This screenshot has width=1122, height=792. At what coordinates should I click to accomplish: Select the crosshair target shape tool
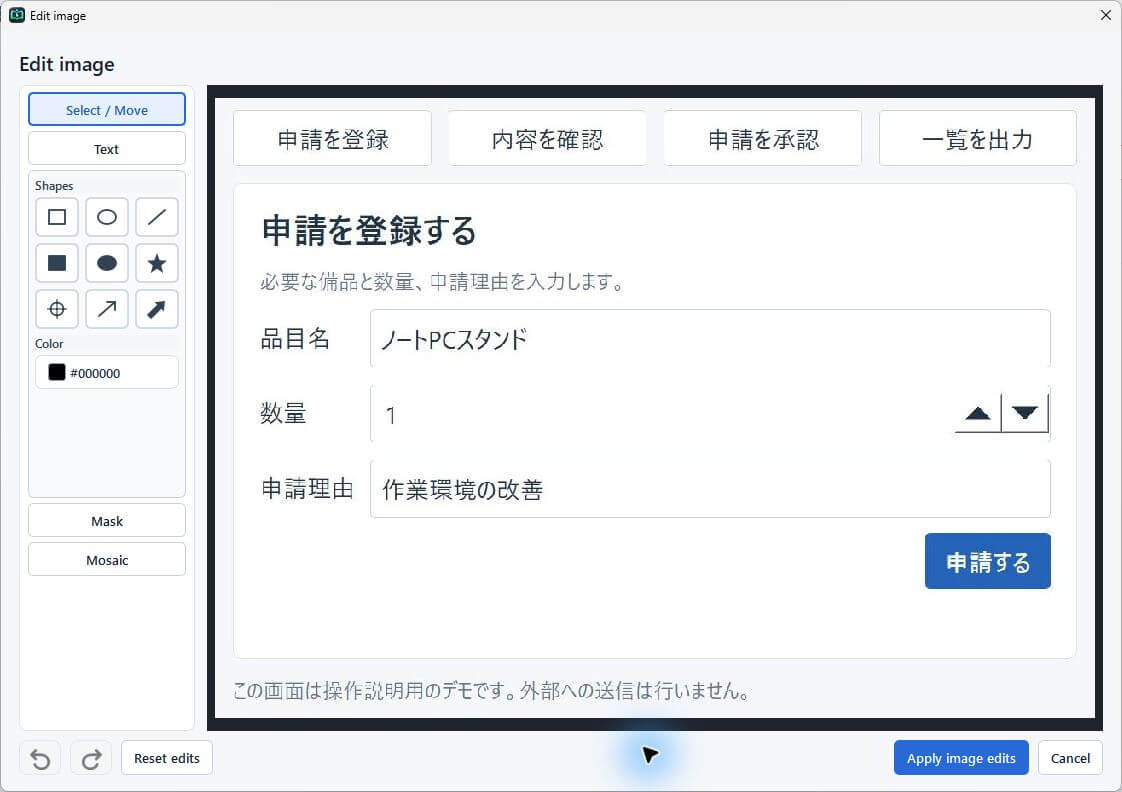pyautogui.click(x=57, y=309)
